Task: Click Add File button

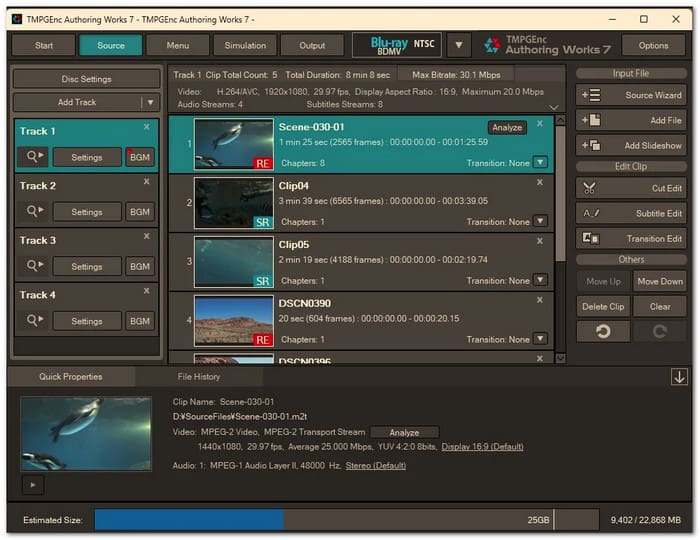Action: click(631, 120)
